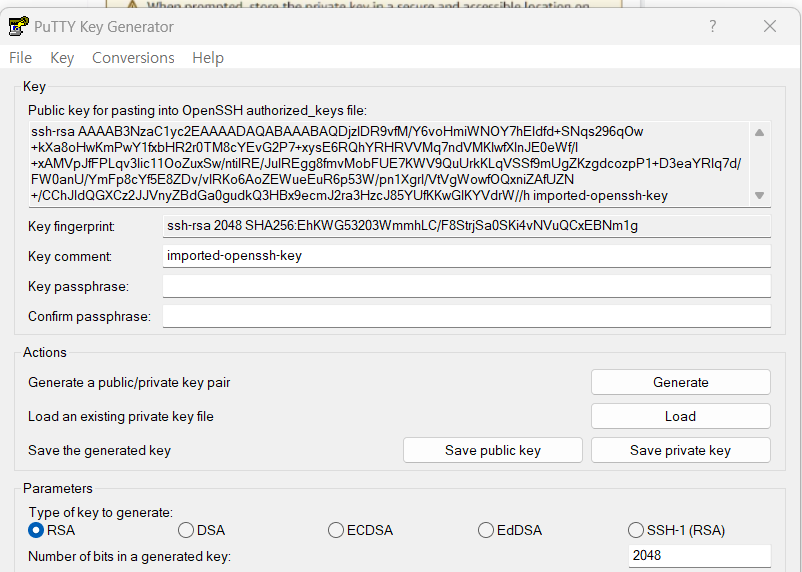Click the number of bits field showing 2048
Image resolution: width=802 pixels, height=572 pixels.
(699, 556)
